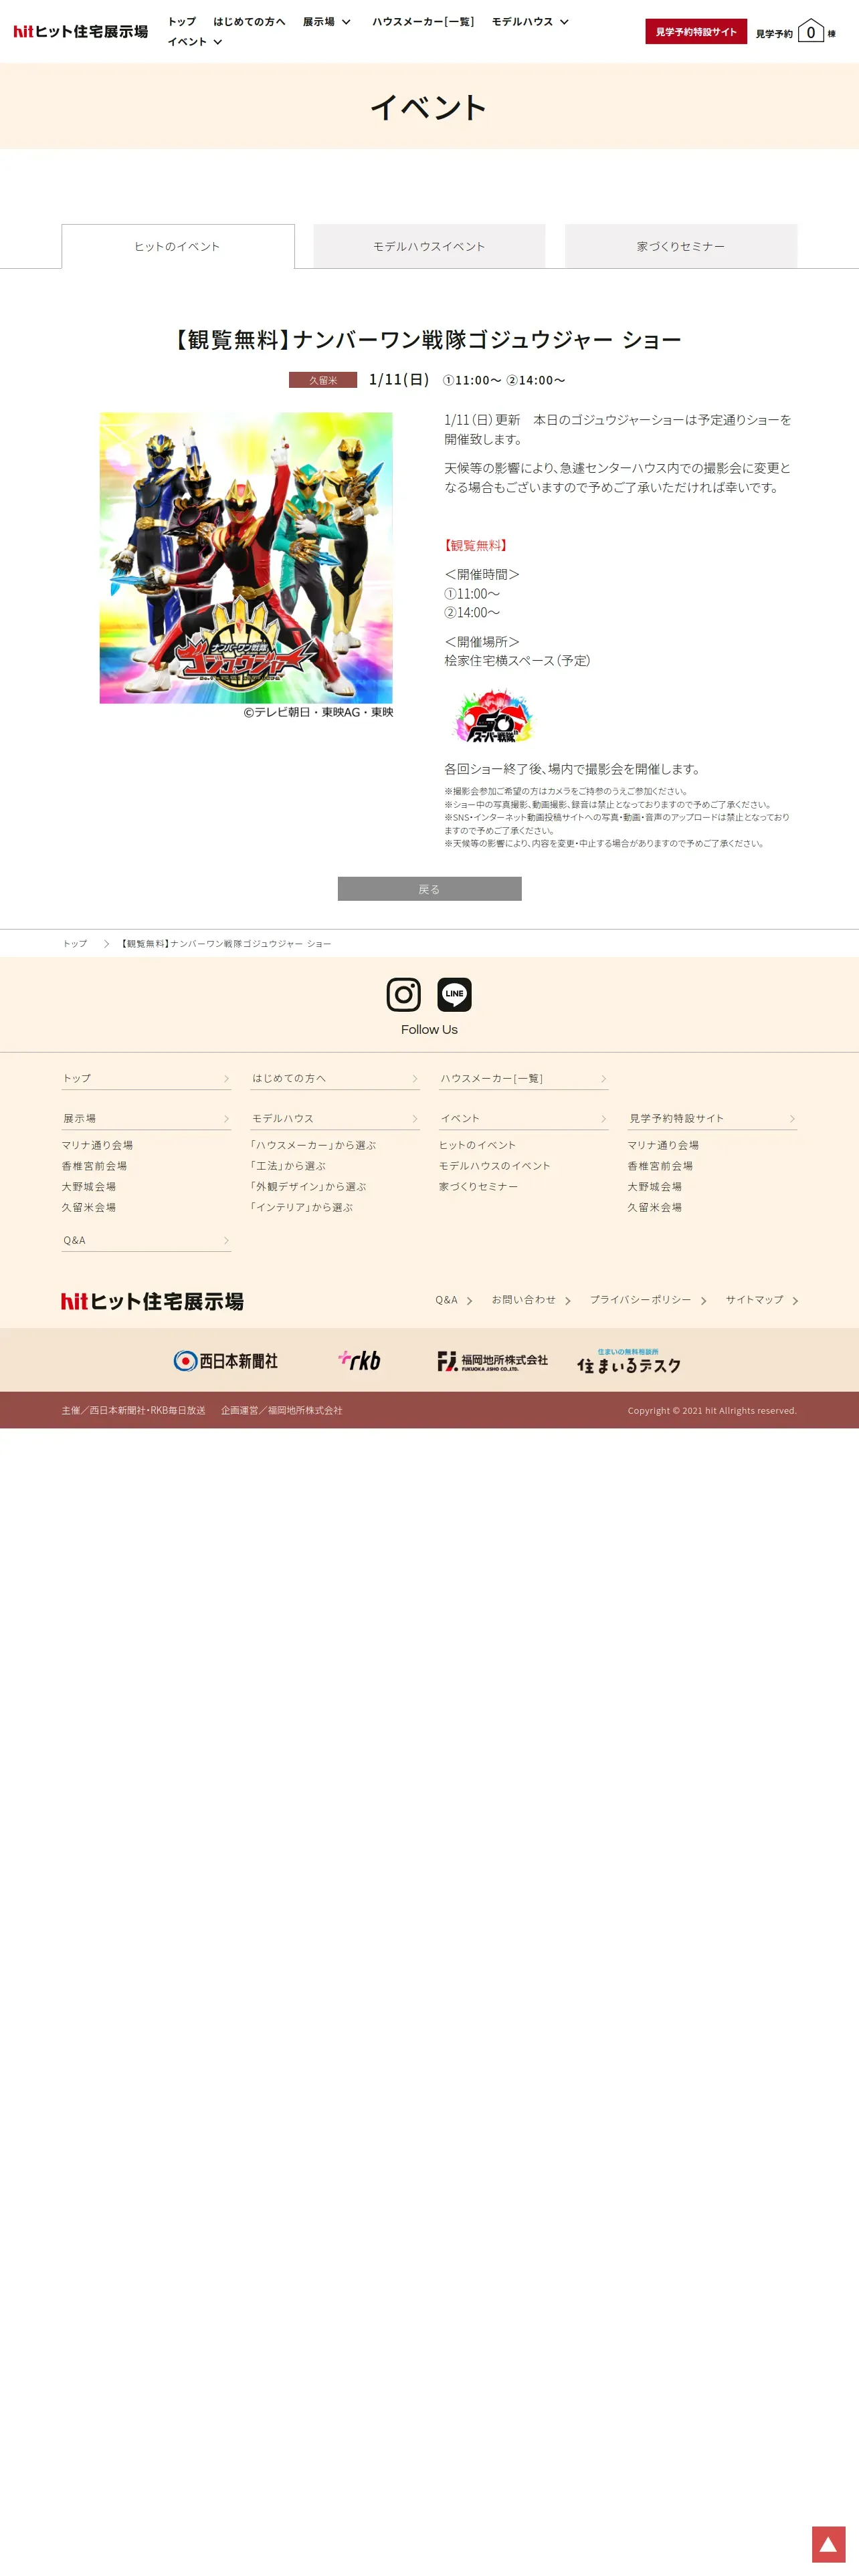Open the rkb sponsor logo
The width and height of the screenshot is (859, 2576).
pyautogui.click(x=359, y=1360)
